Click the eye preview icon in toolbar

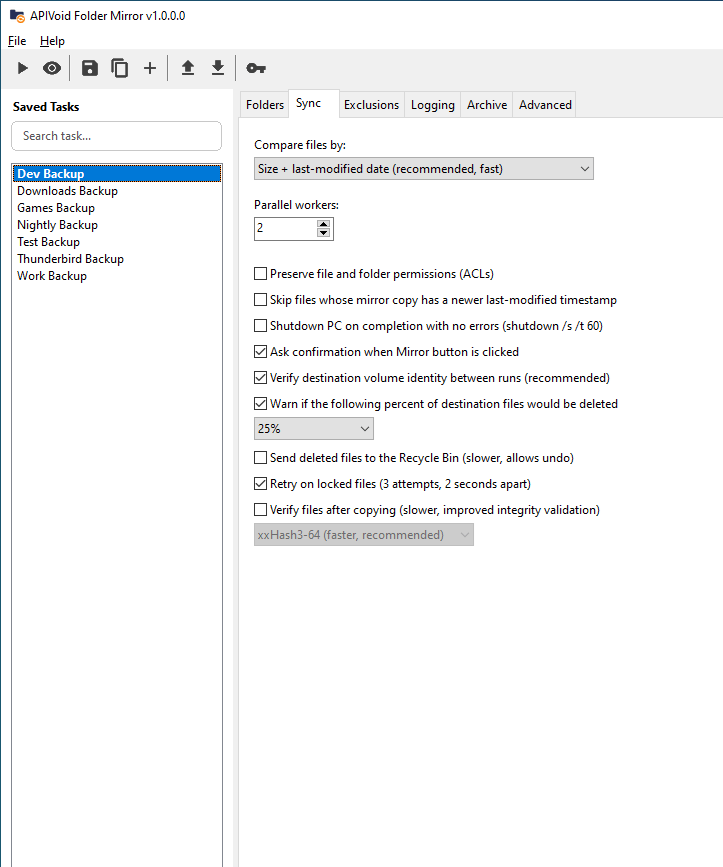coord(52,68)
